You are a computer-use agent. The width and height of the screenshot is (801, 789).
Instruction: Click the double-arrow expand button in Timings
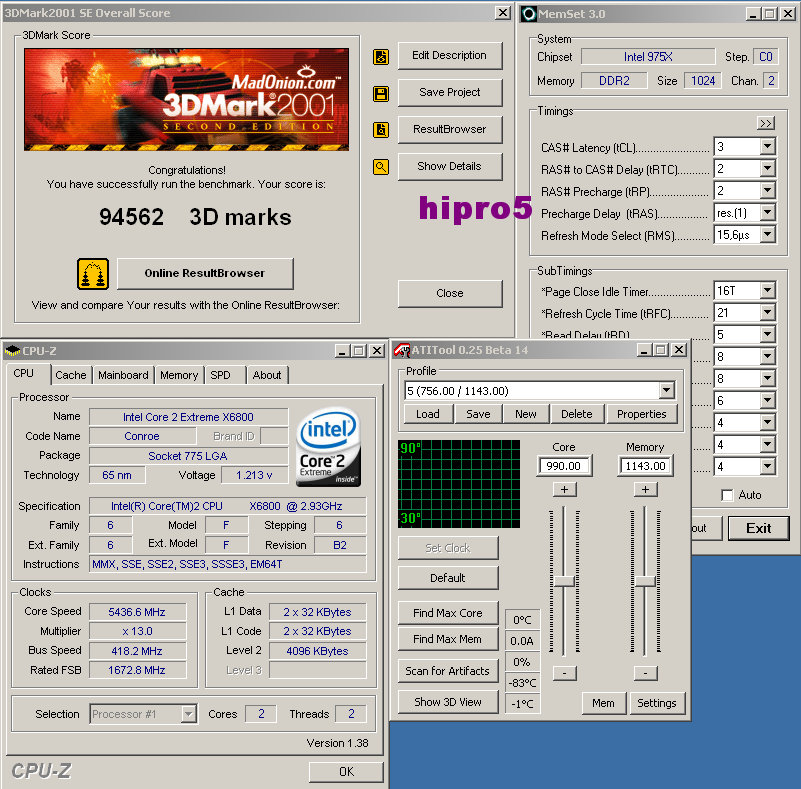pyautogui.click(x=765, y=123)
